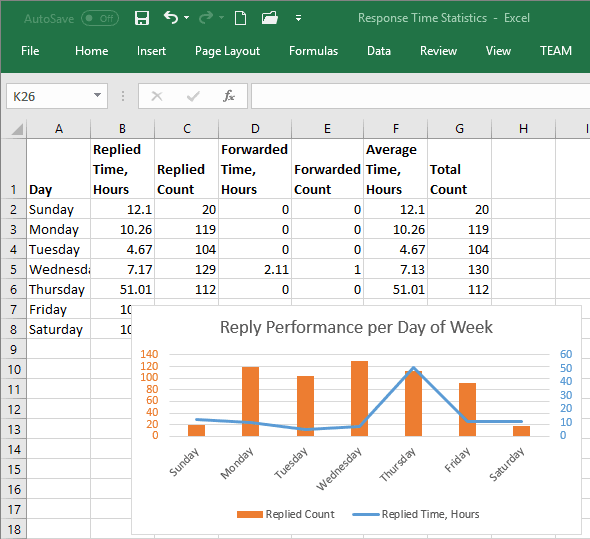Click the Save icon in quick access toolbar

point(142,18)
